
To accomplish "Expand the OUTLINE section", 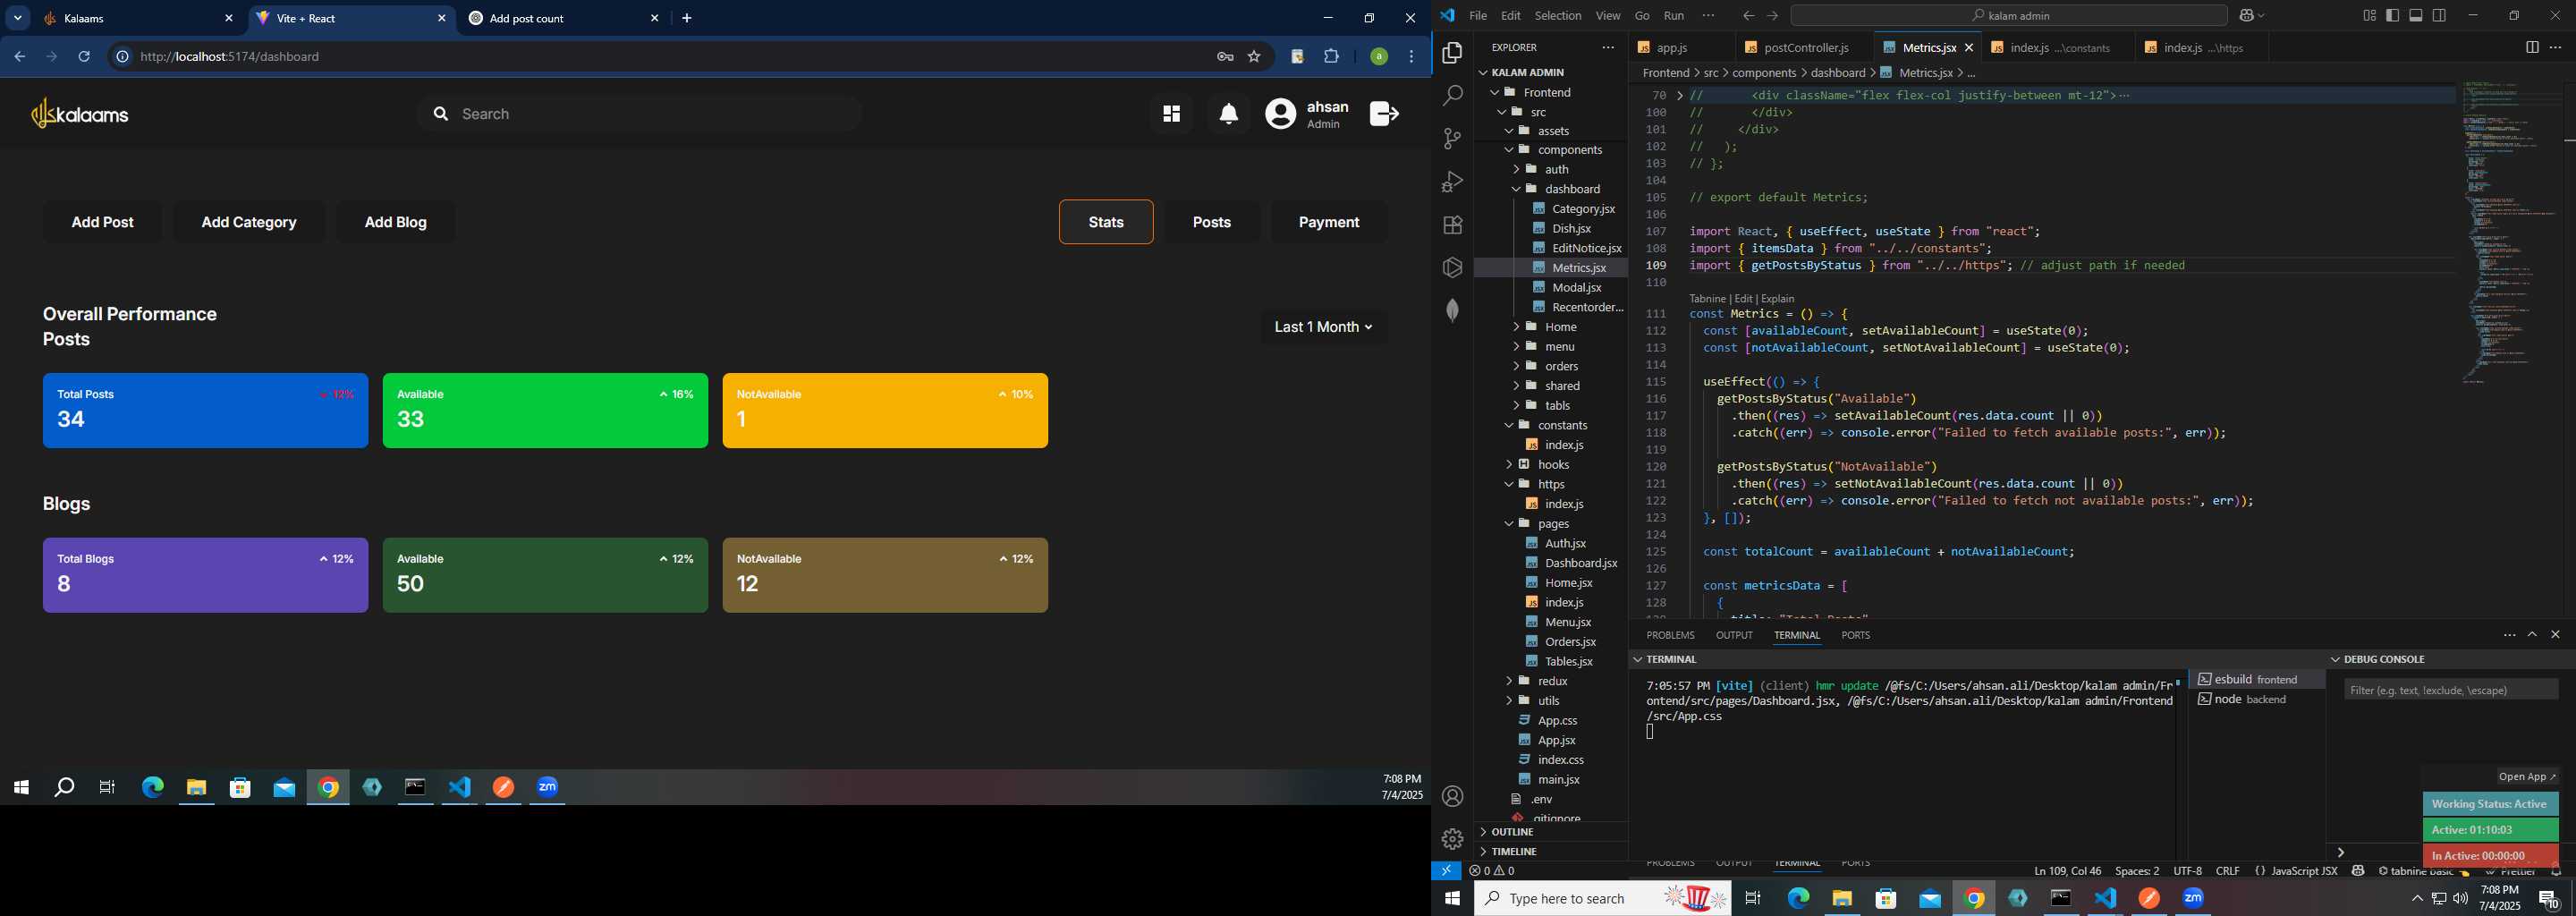I will tap(1513, 832).
